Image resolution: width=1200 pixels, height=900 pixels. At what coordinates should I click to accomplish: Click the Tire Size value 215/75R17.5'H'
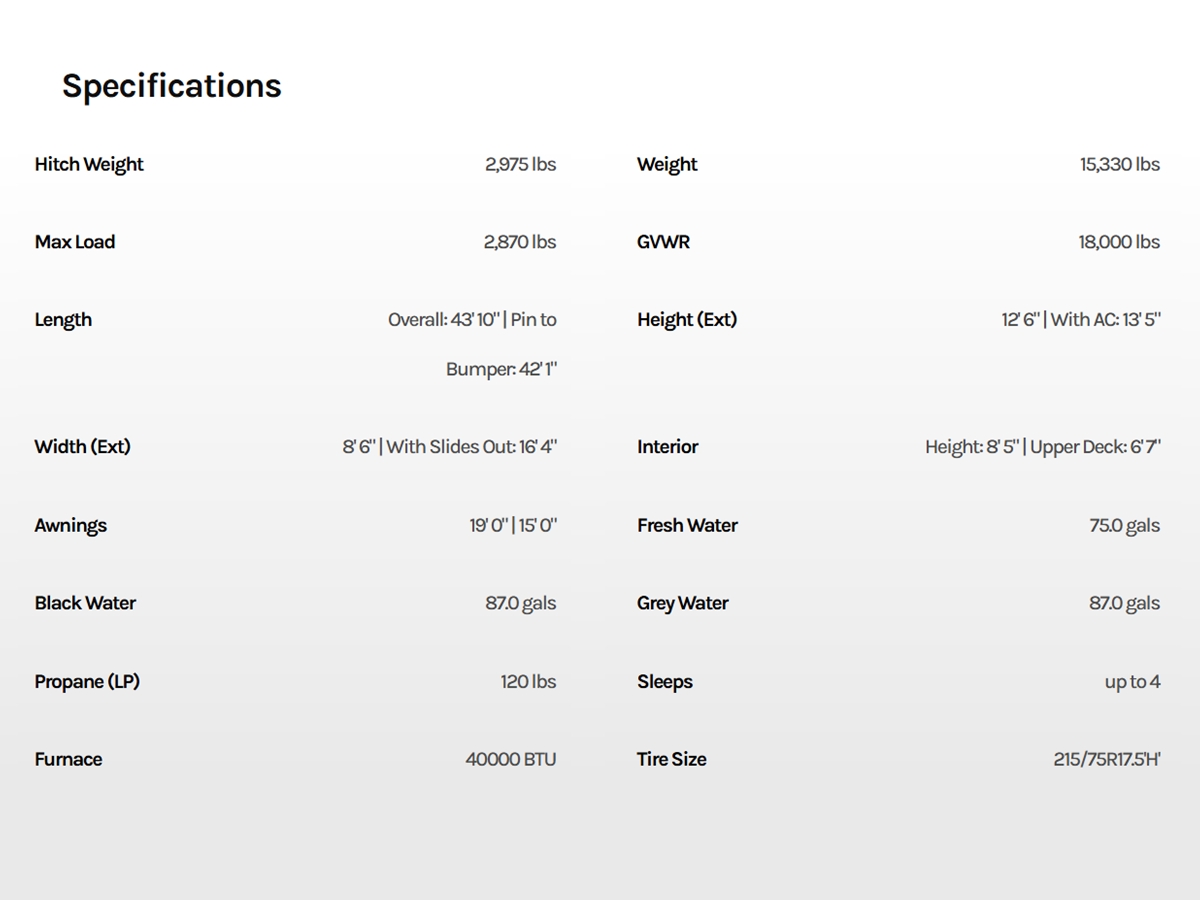pyautogui.click(x=1106, y=760)
